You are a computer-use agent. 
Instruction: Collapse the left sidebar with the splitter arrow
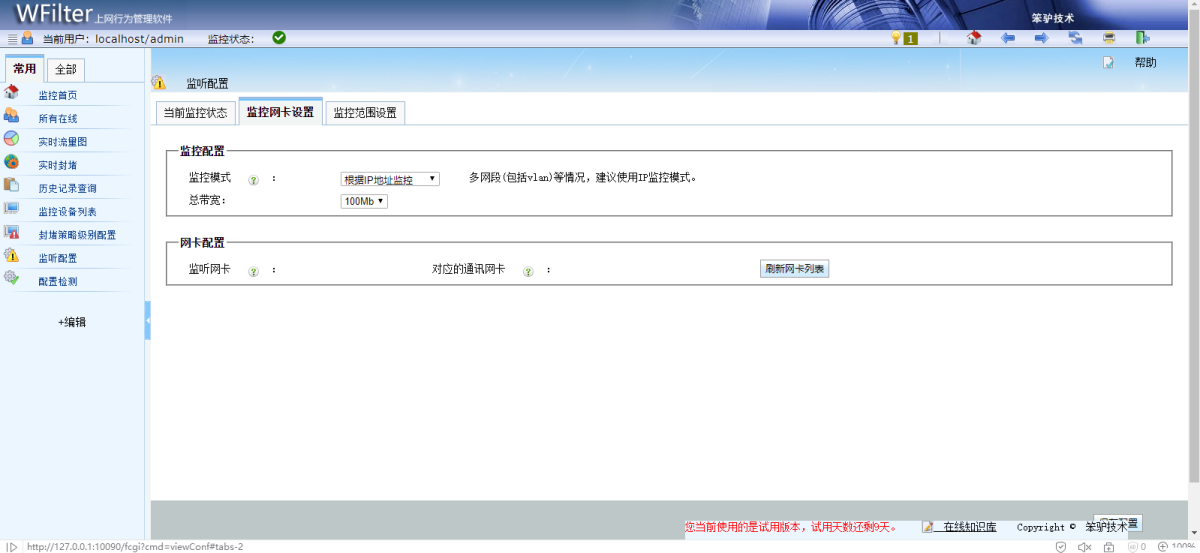pos(148,320)
